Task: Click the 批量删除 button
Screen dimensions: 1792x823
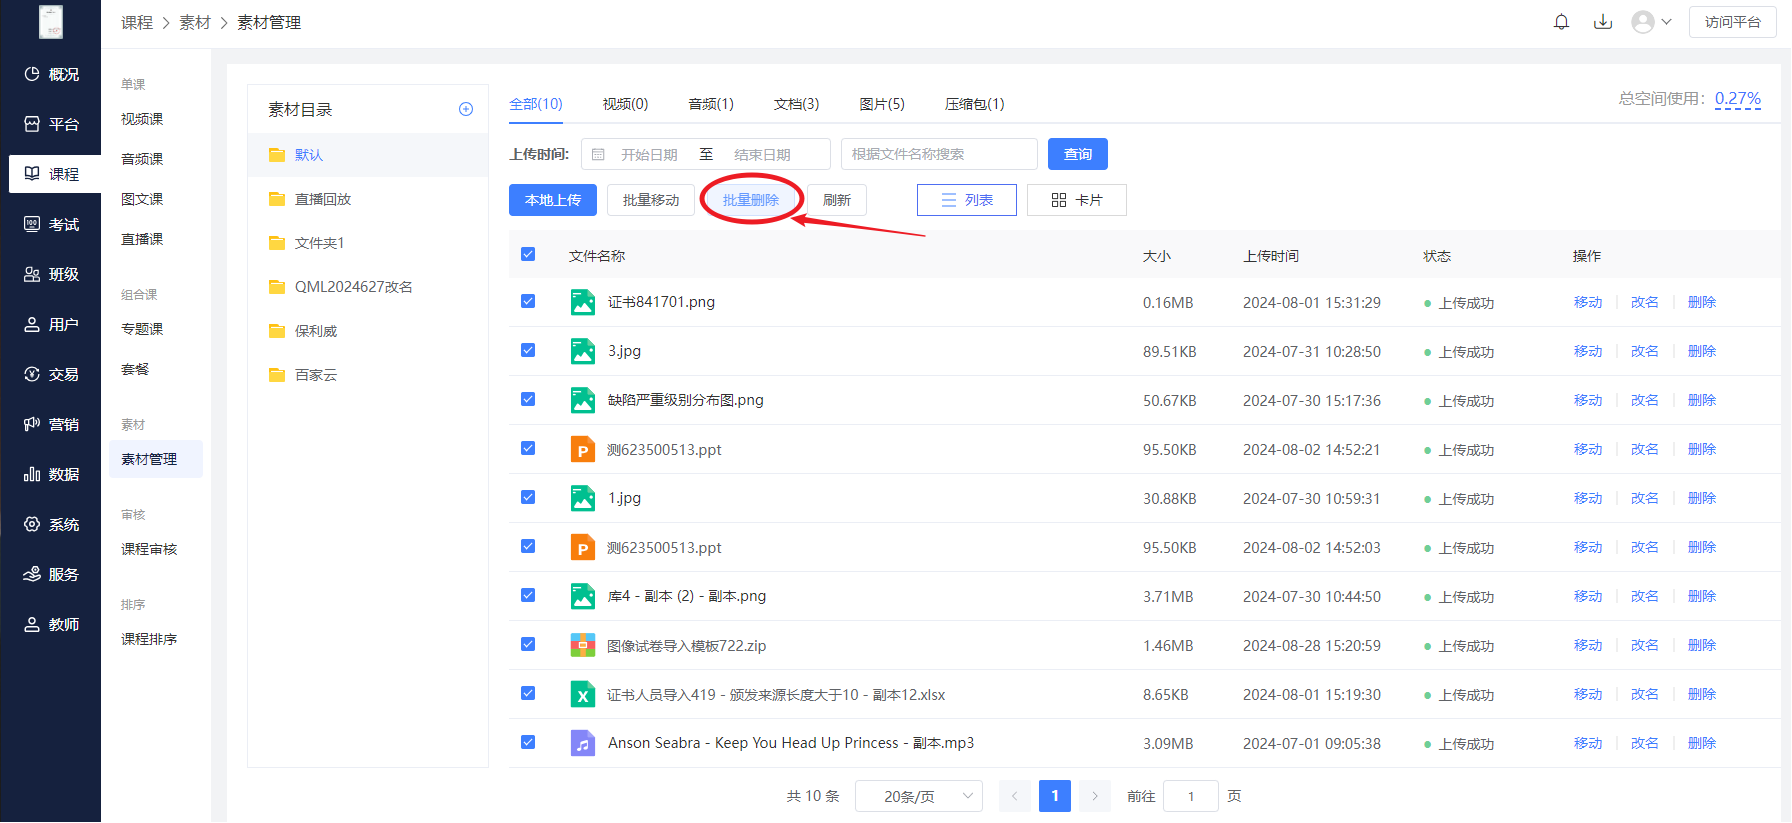Action: (x=751, y=200)
